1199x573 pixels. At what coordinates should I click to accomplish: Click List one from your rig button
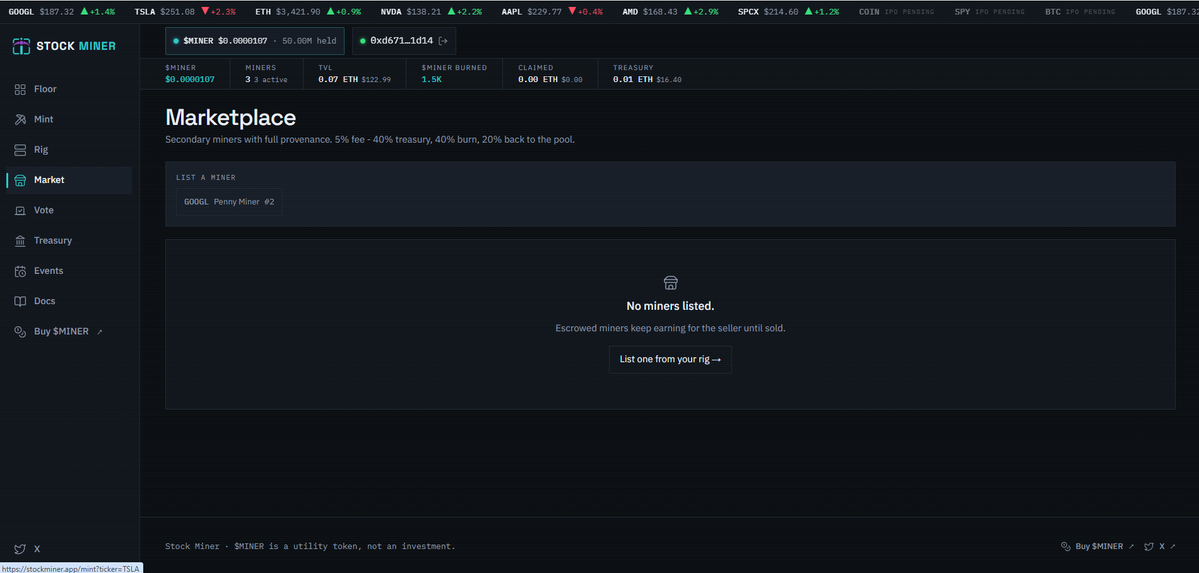tap(671, 360)
